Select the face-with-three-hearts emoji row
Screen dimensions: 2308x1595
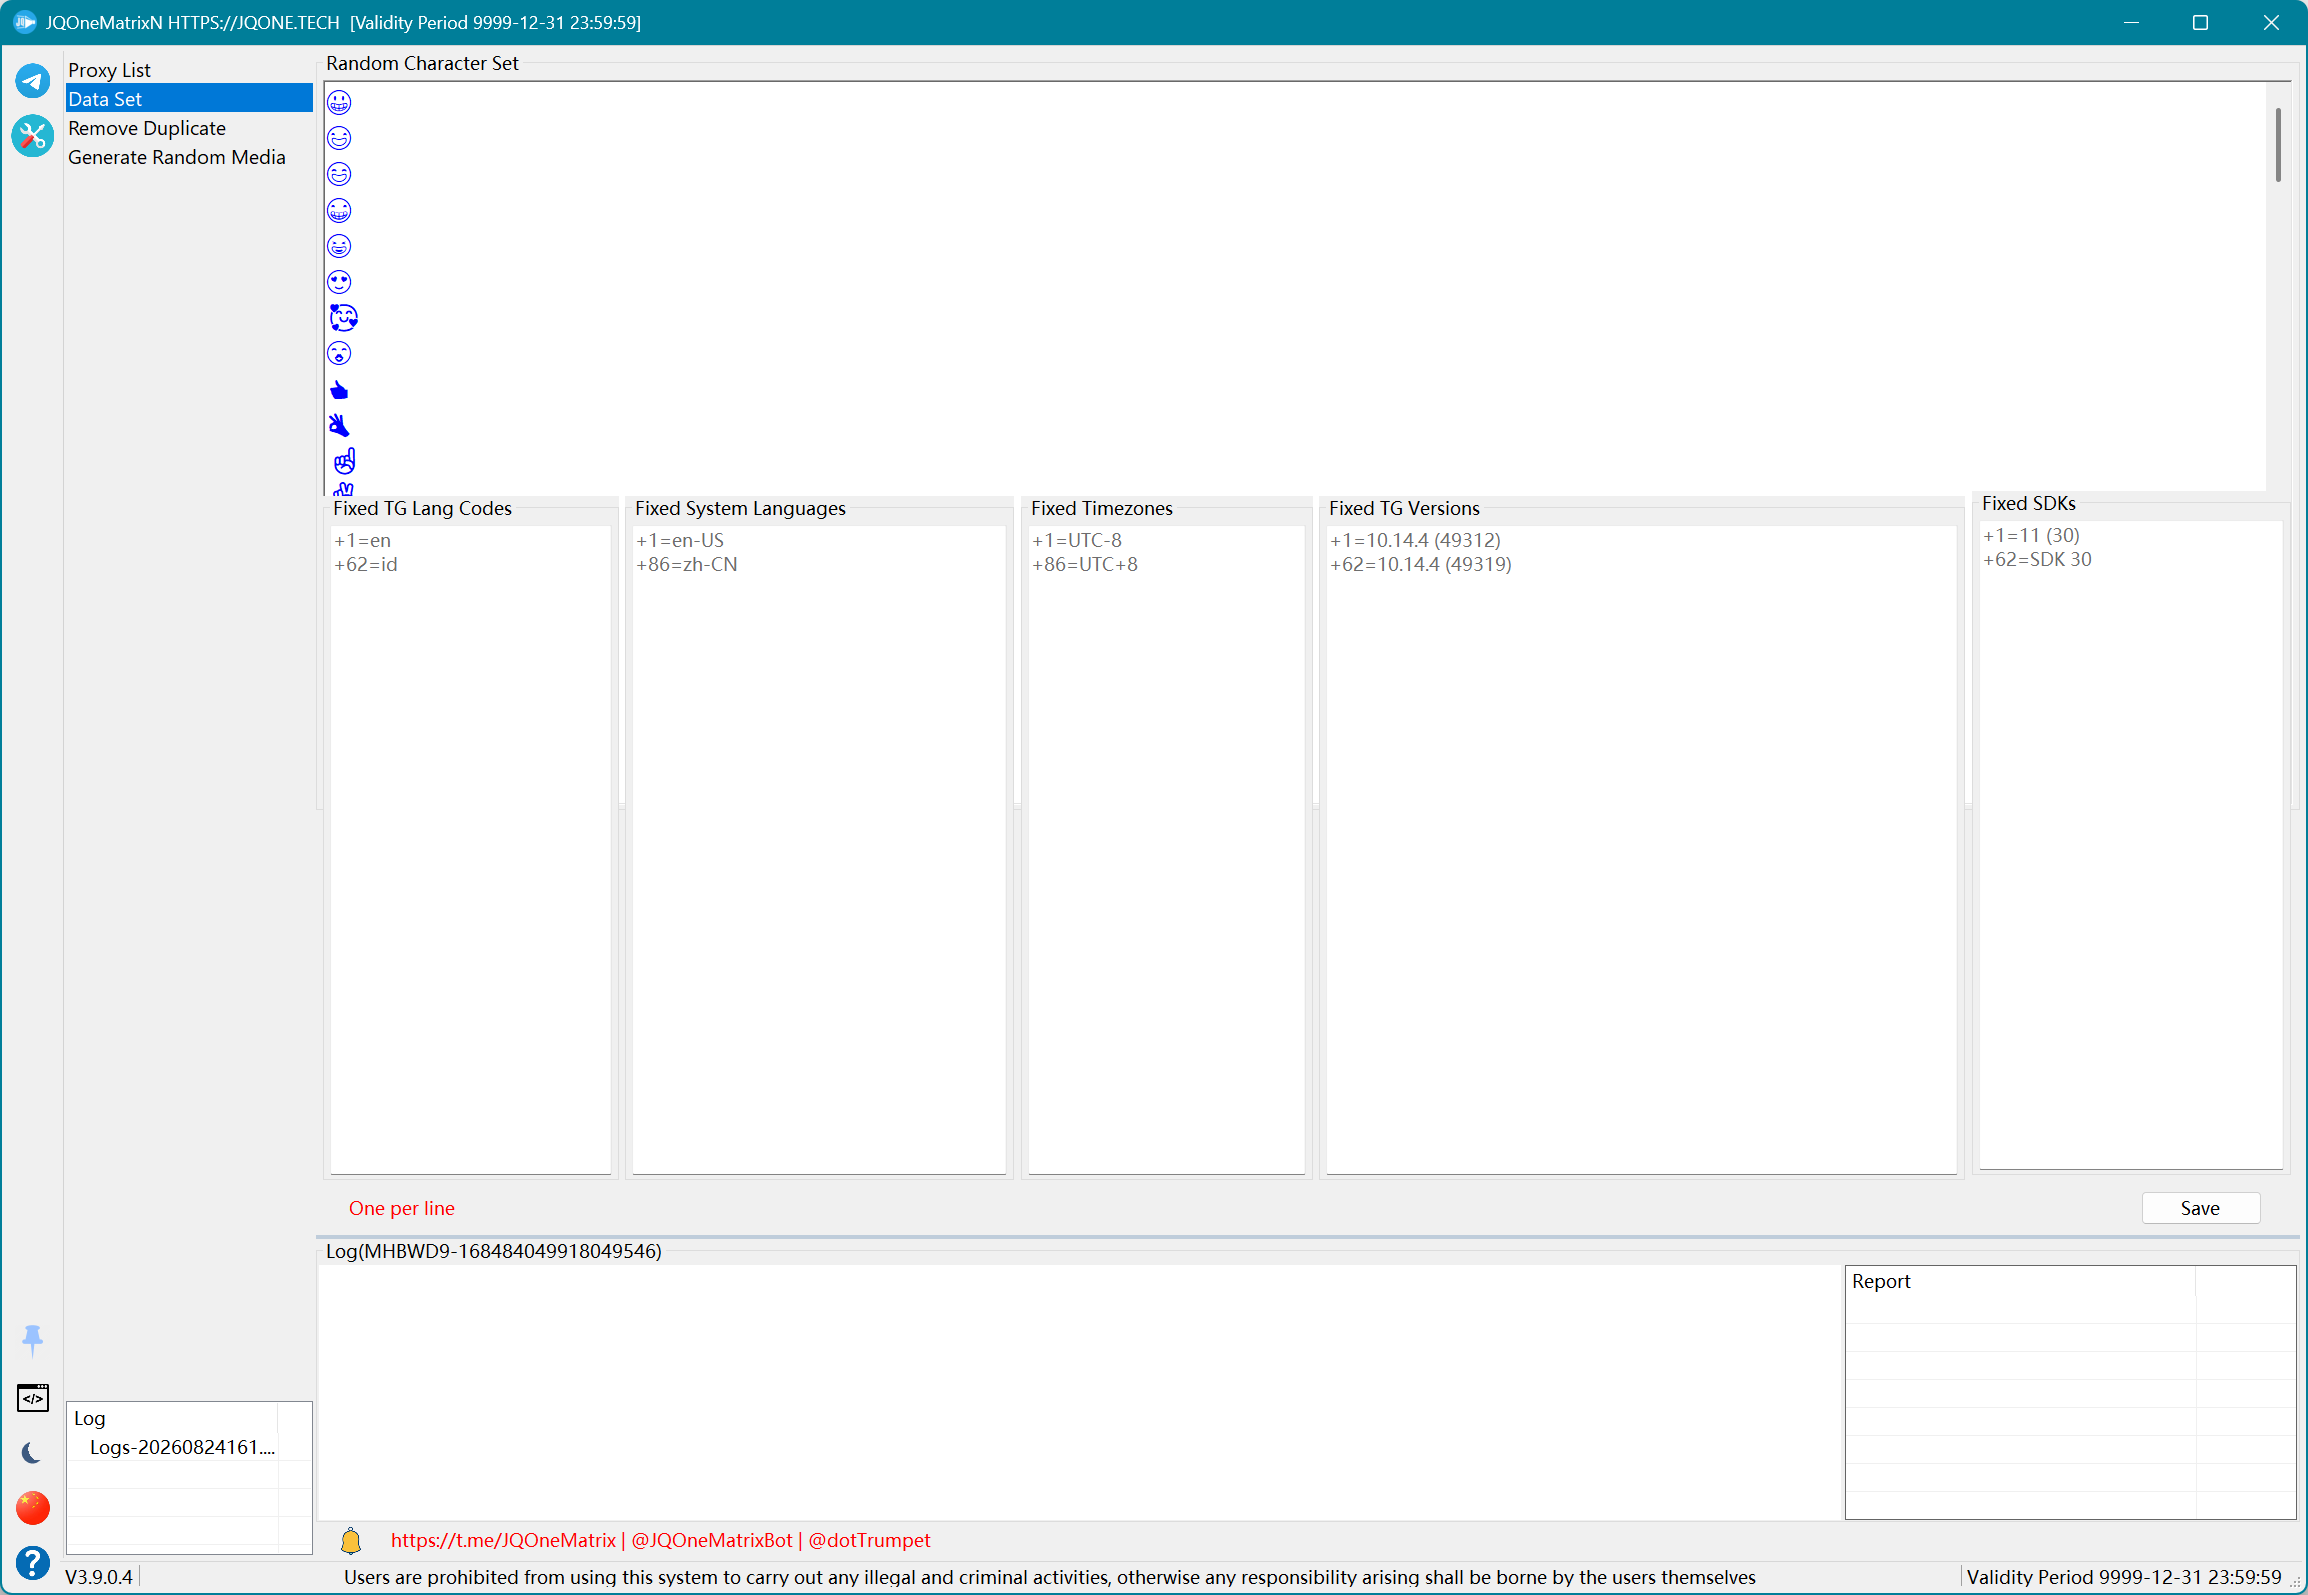(x=343, y=318)
